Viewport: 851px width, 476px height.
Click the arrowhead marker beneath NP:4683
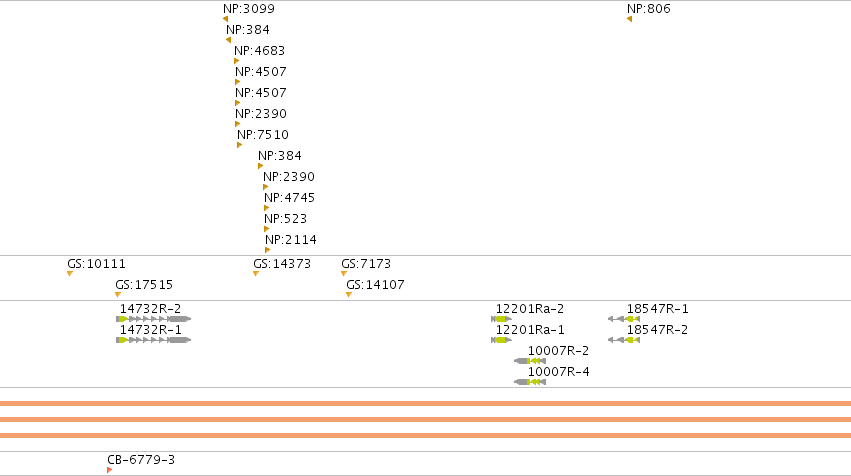[x=237, y=61]
